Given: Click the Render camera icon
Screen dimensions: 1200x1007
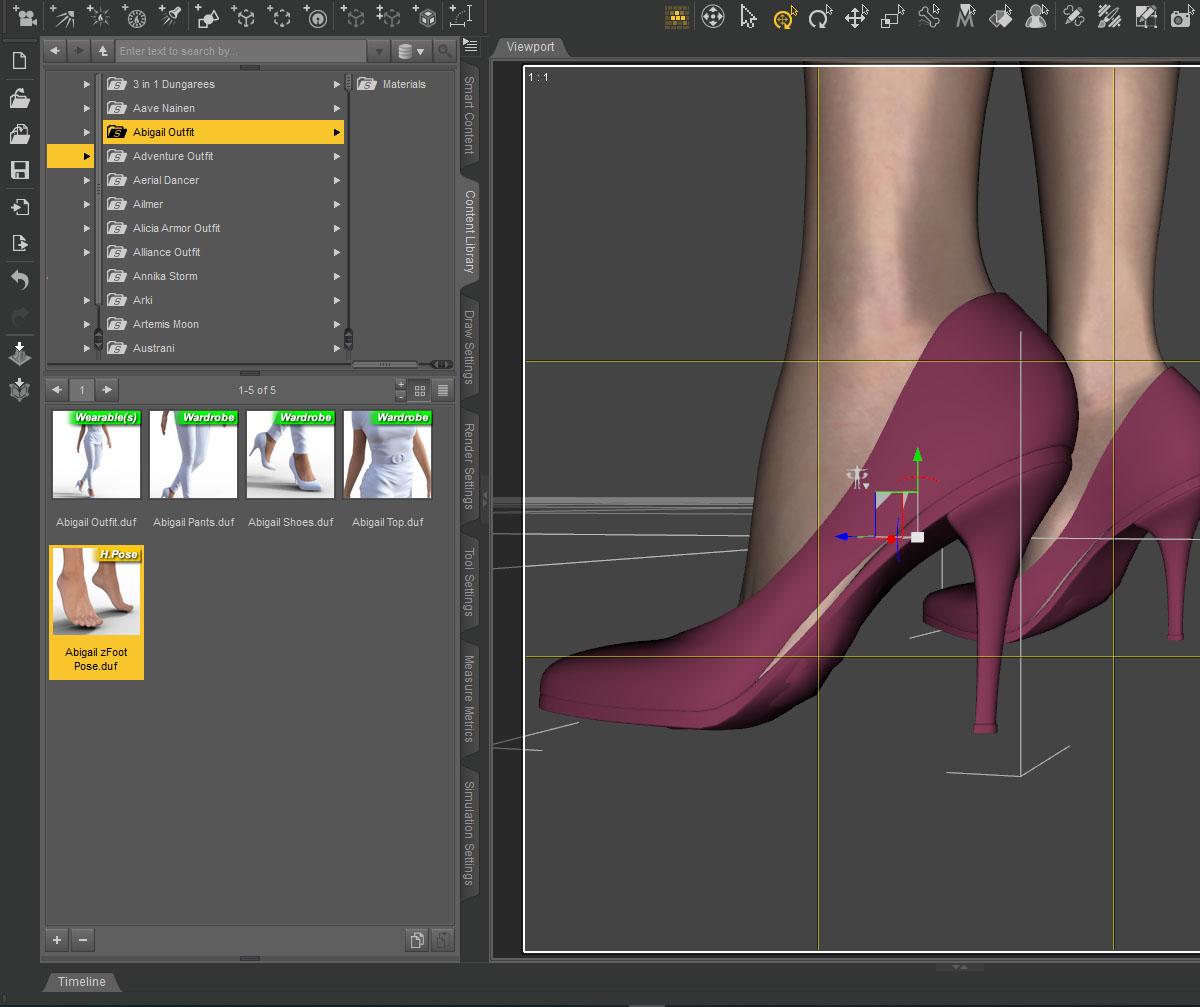Looking at the screenshot, I should pyautogui.click(x=1181, y=17).
